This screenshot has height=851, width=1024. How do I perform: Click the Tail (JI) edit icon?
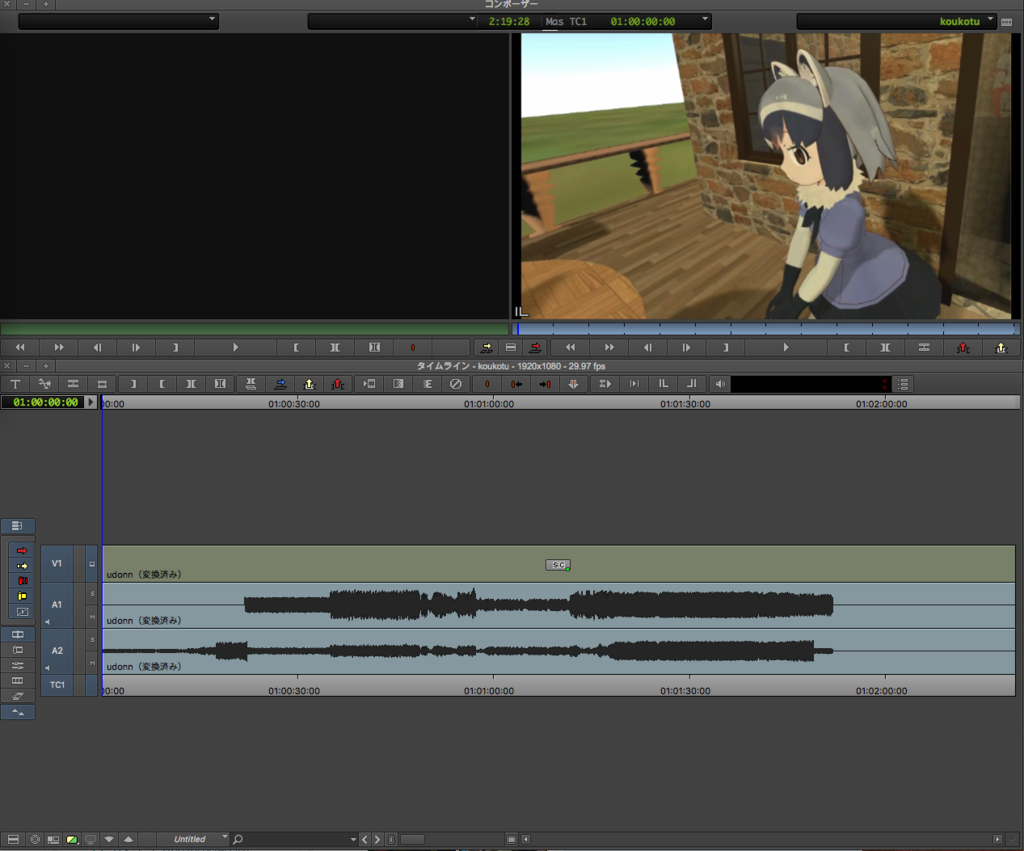pos(692,384)
